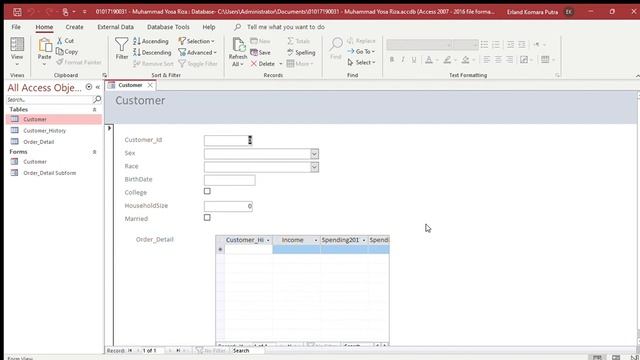
Task: Click the navigation pane Search box
Action: click(x=49, y=99)
